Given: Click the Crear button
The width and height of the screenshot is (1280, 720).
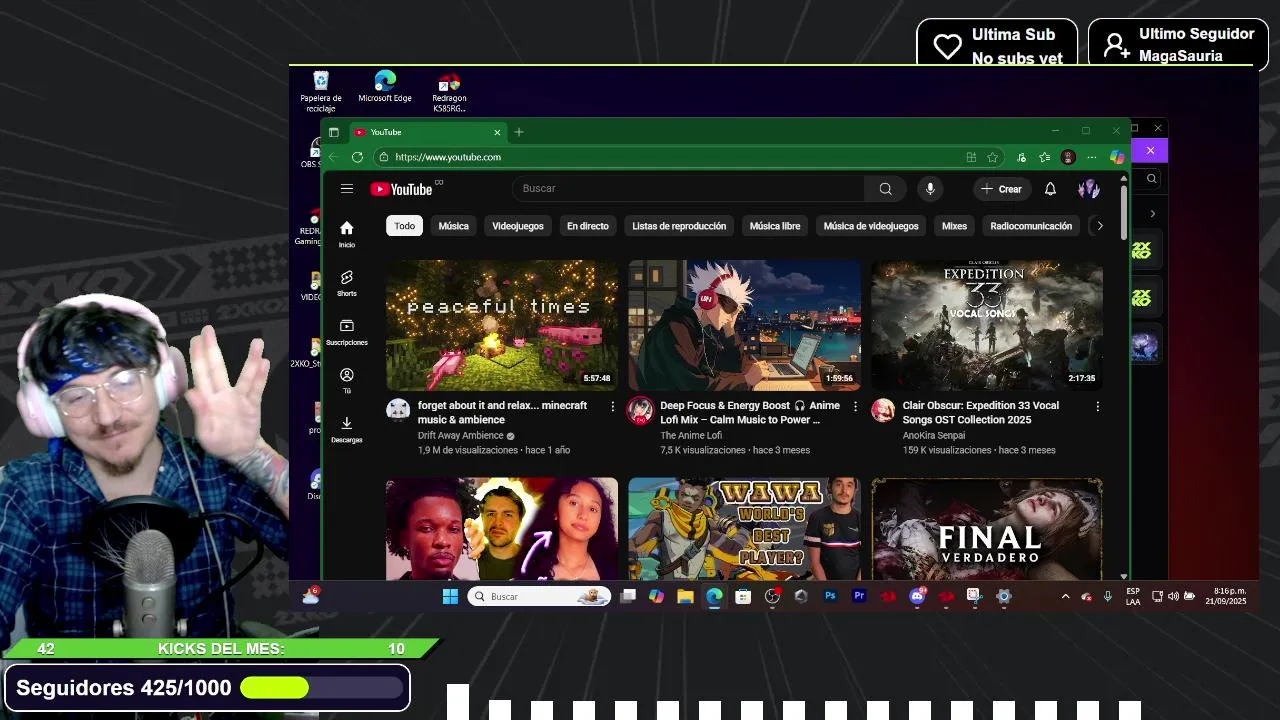Looking at the screenshot, I should click(1002, 189).
